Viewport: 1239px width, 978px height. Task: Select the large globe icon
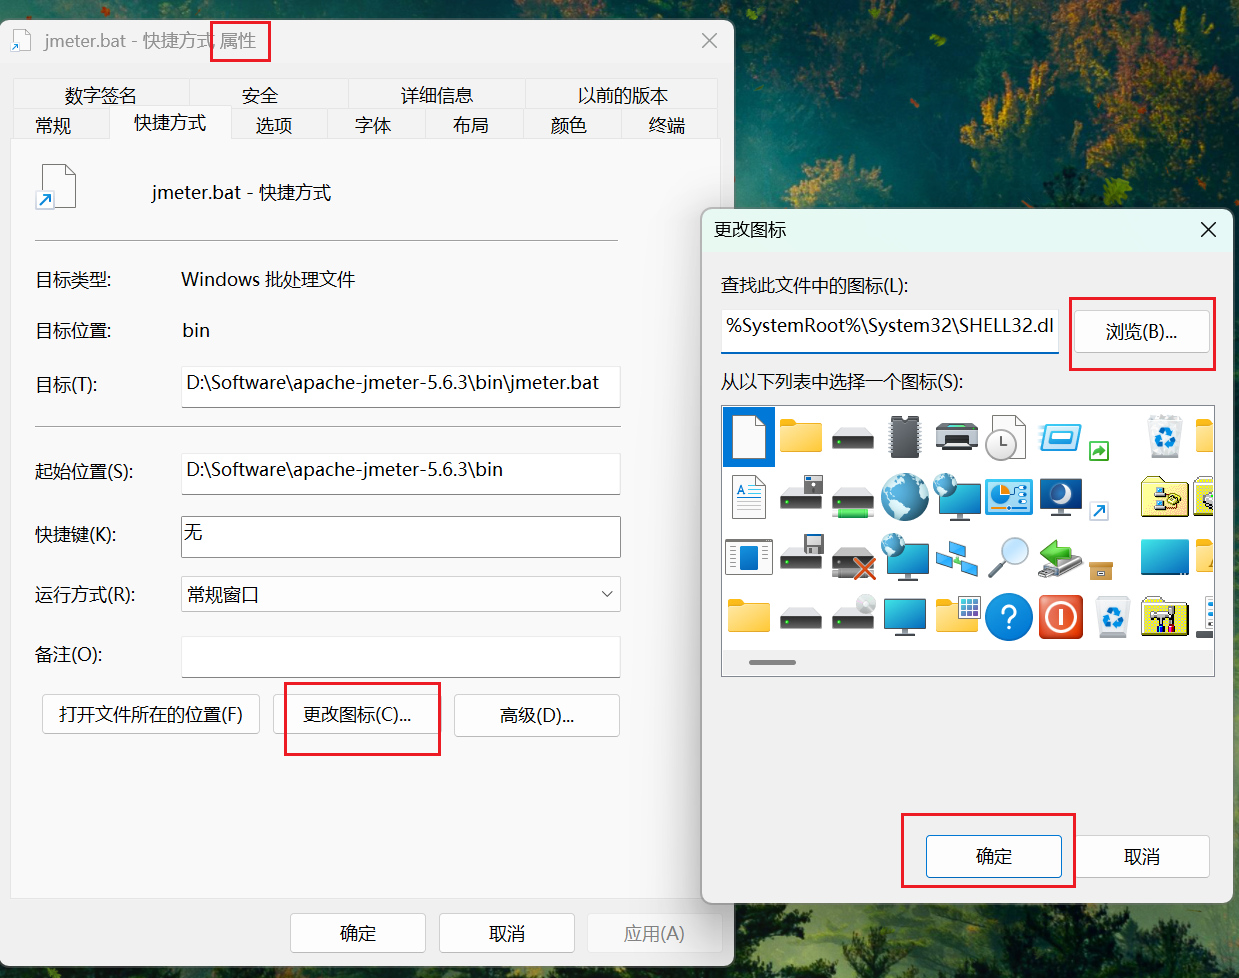tap(905, 497)
